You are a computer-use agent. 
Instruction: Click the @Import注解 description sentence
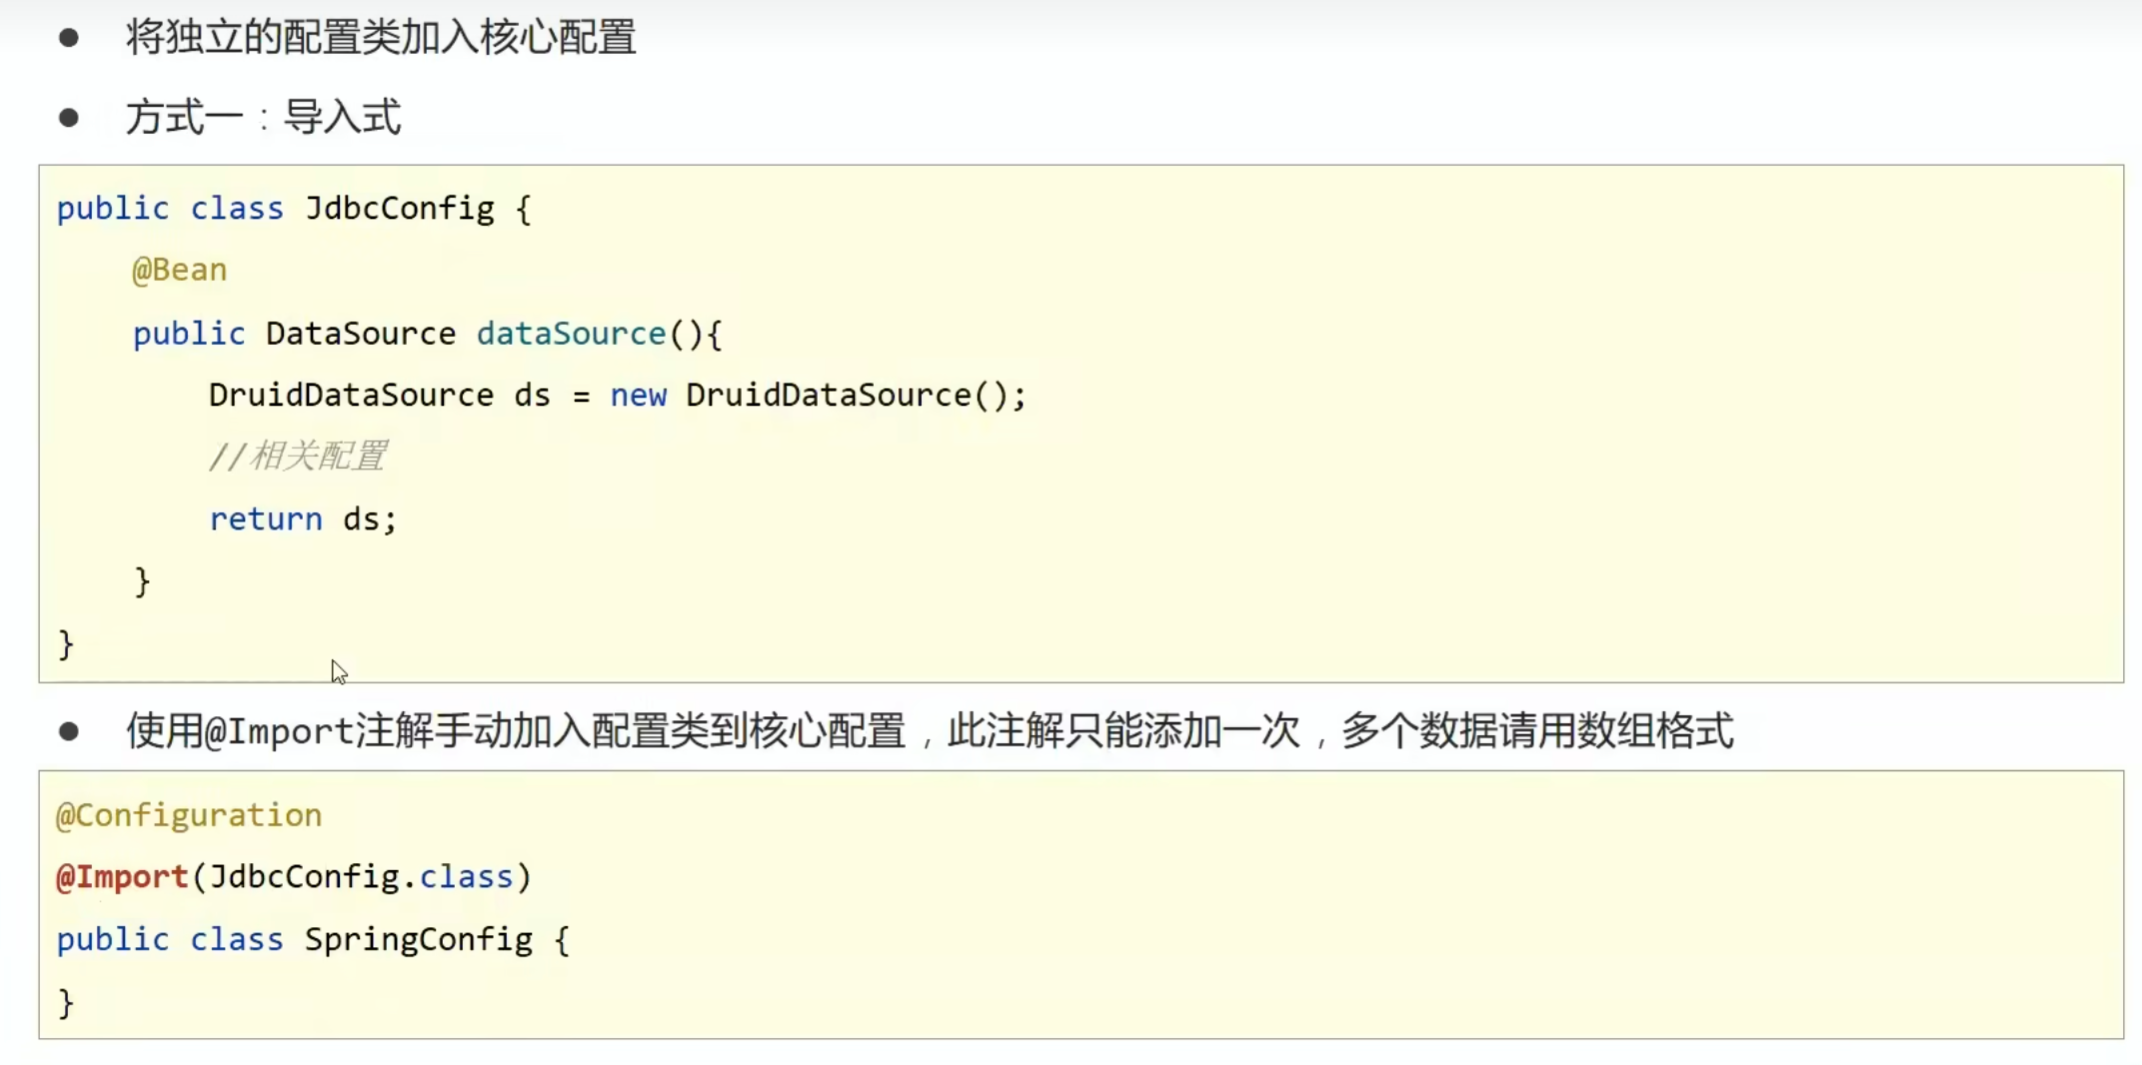(x=929, y=731)
